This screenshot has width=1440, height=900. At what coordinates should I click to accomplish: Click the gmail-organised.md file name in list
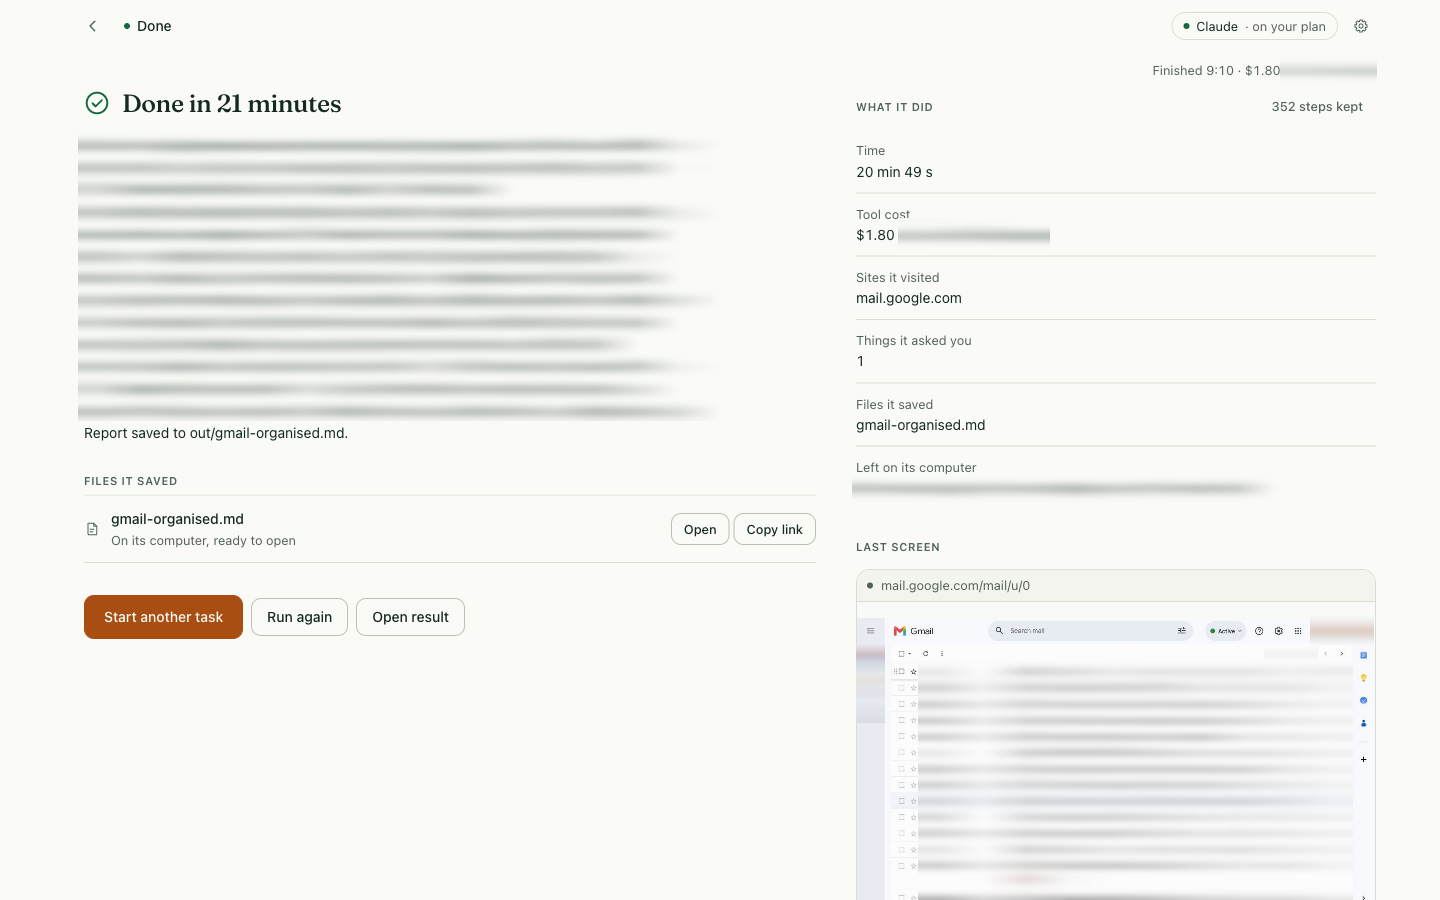click(177, 519)
